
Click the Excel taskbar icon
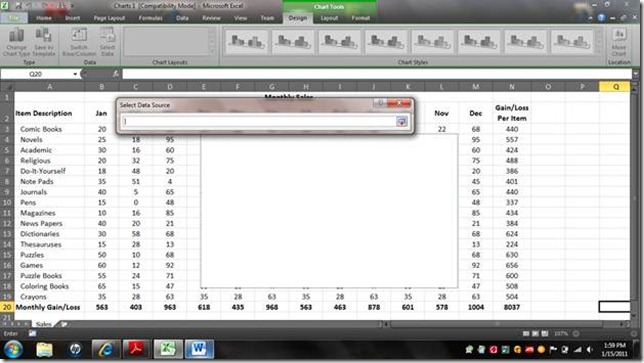tap(168, 349)
